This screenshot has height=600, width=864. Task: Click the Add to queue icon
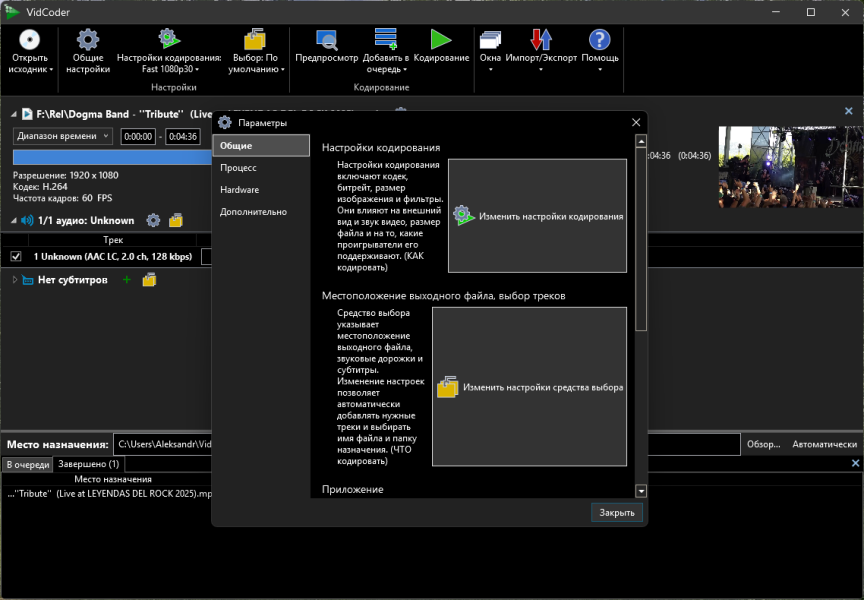point(386,40)
